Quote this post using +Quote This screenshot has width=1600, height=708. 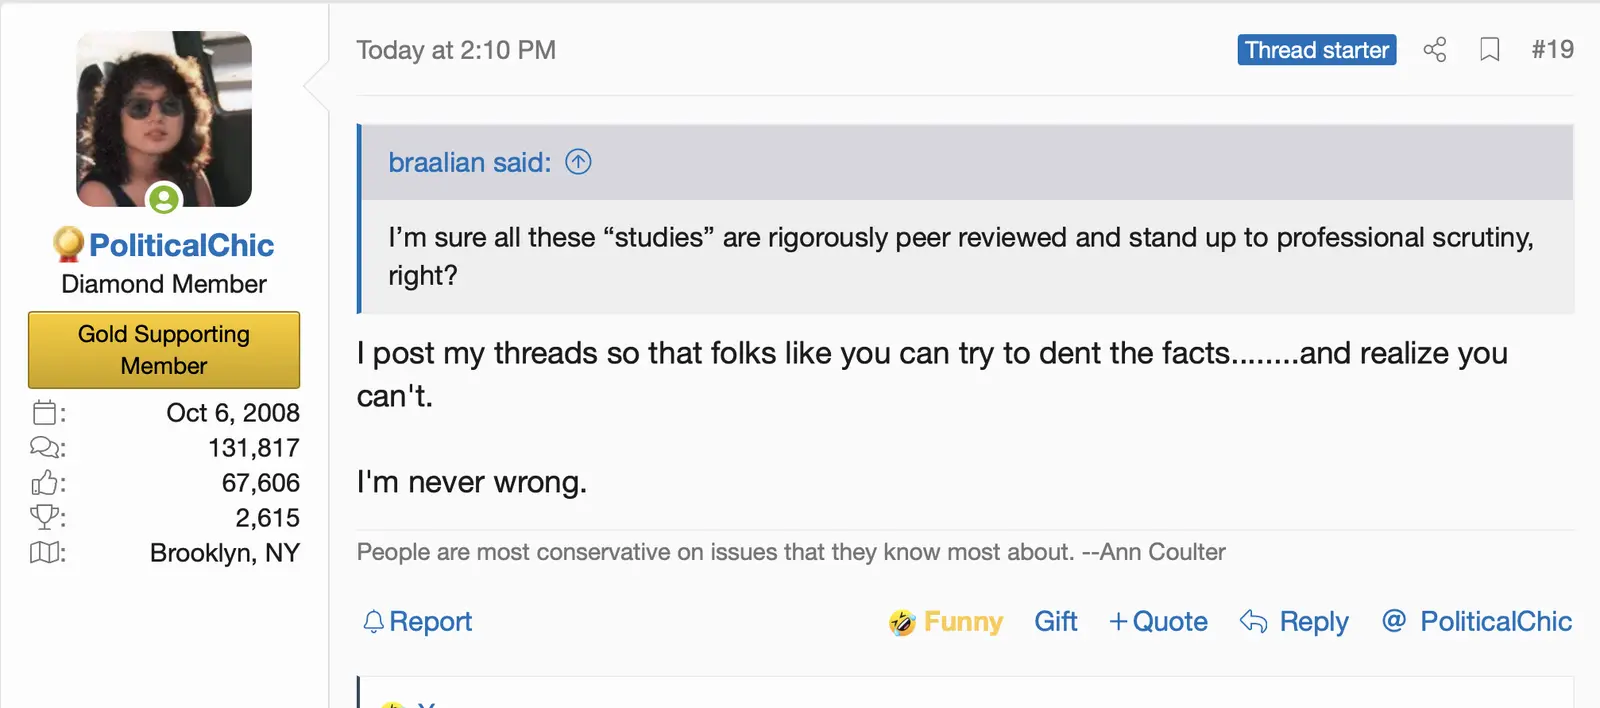(1158, 621)
